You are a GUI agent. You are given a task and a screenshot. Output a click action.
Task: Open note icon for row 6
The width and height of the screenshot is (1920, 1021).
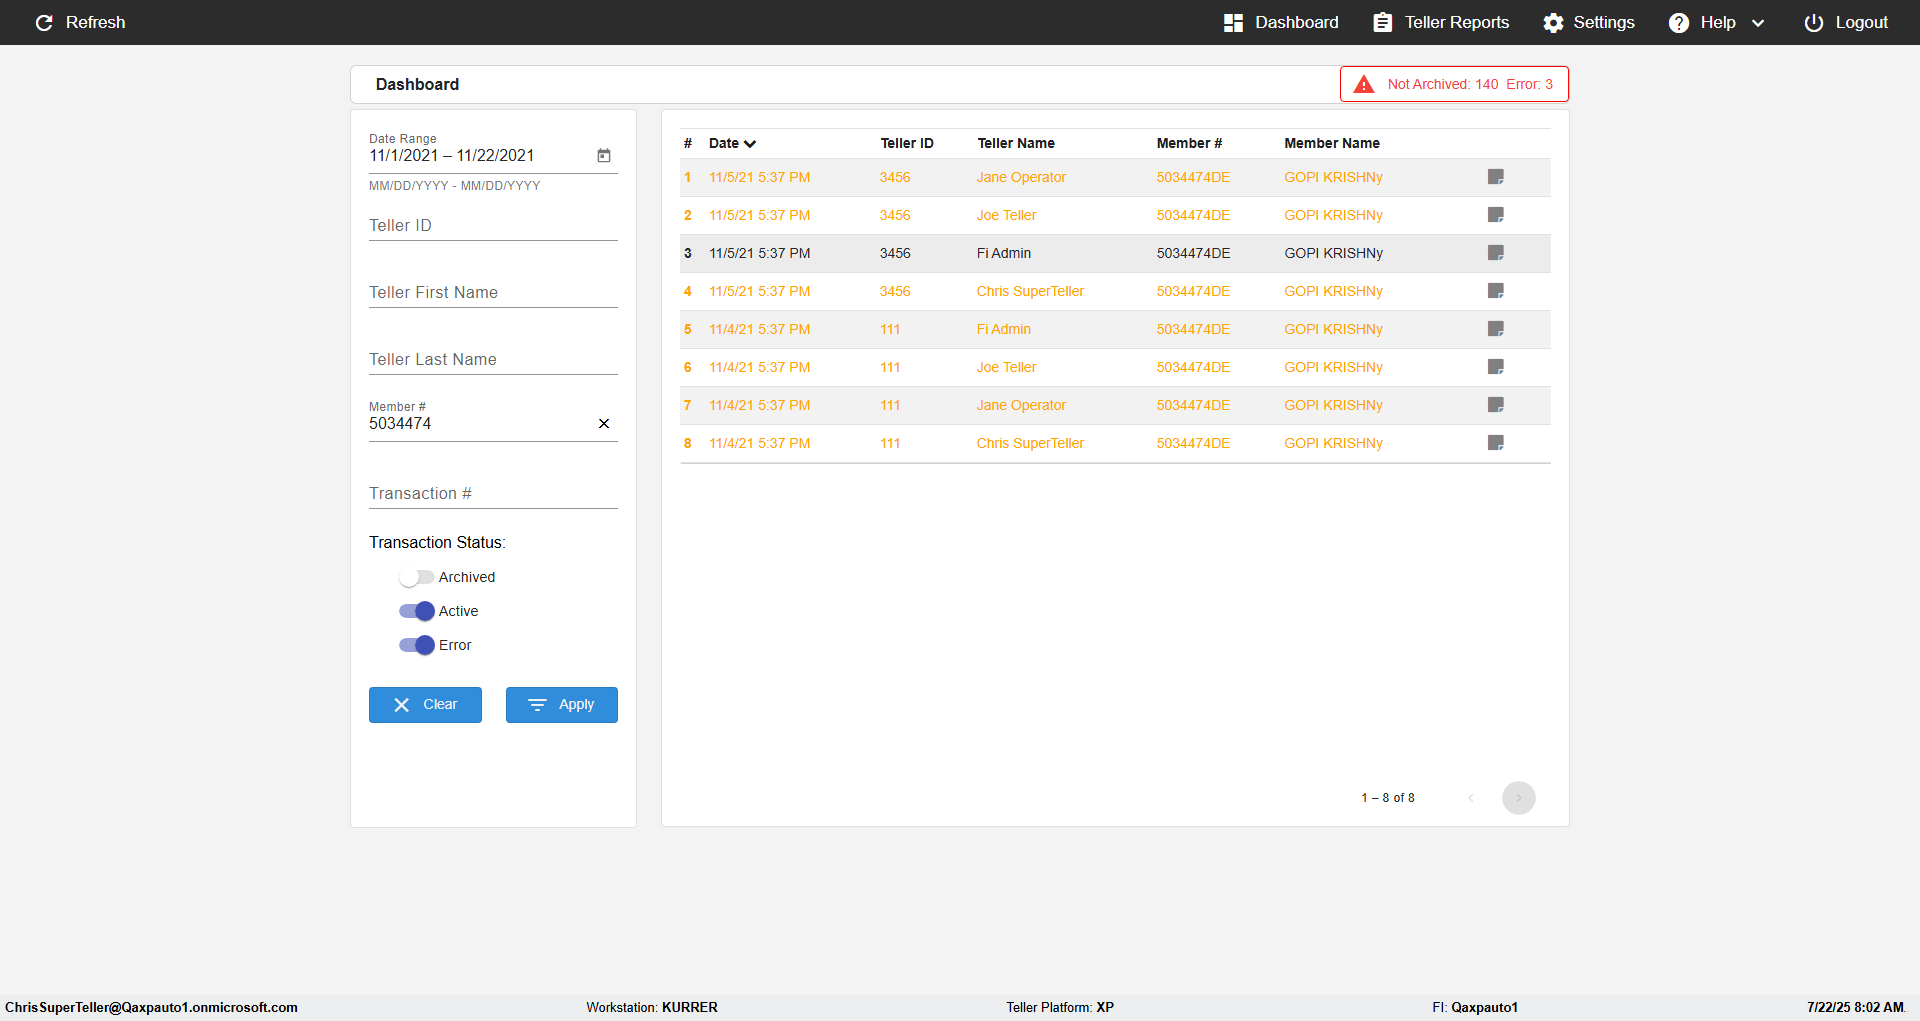pyautogui.click(x=1496, y=367)
